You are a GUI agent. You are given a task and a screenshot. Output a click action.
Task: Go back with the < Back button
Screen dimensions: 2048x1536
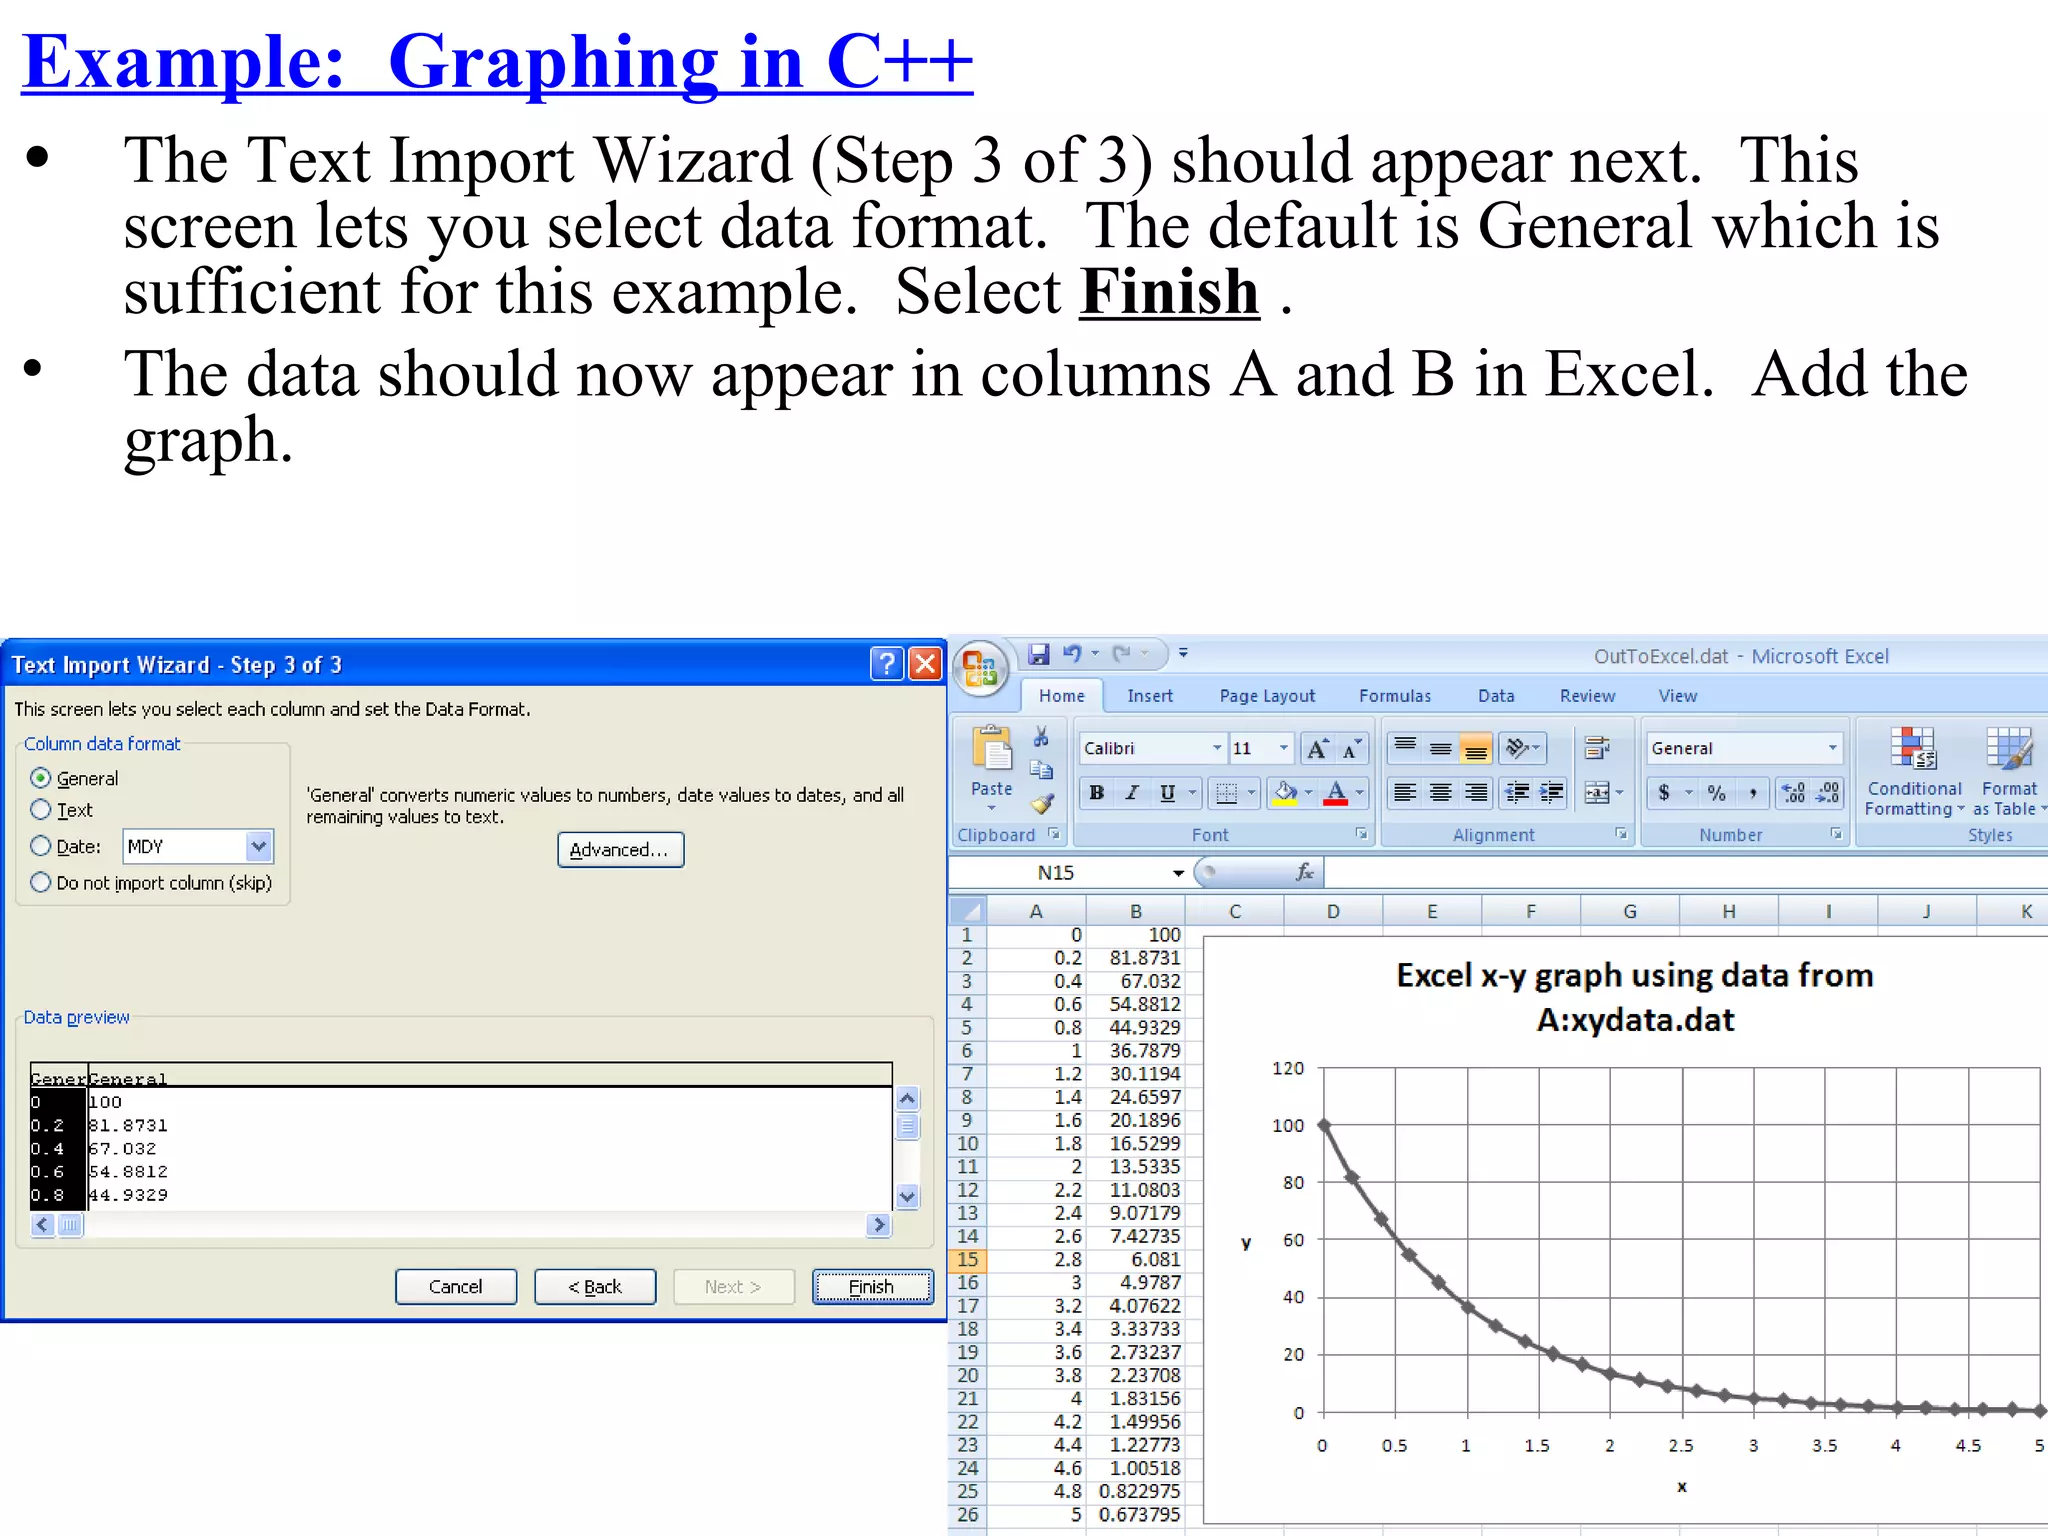click(x=595, y=1286)
